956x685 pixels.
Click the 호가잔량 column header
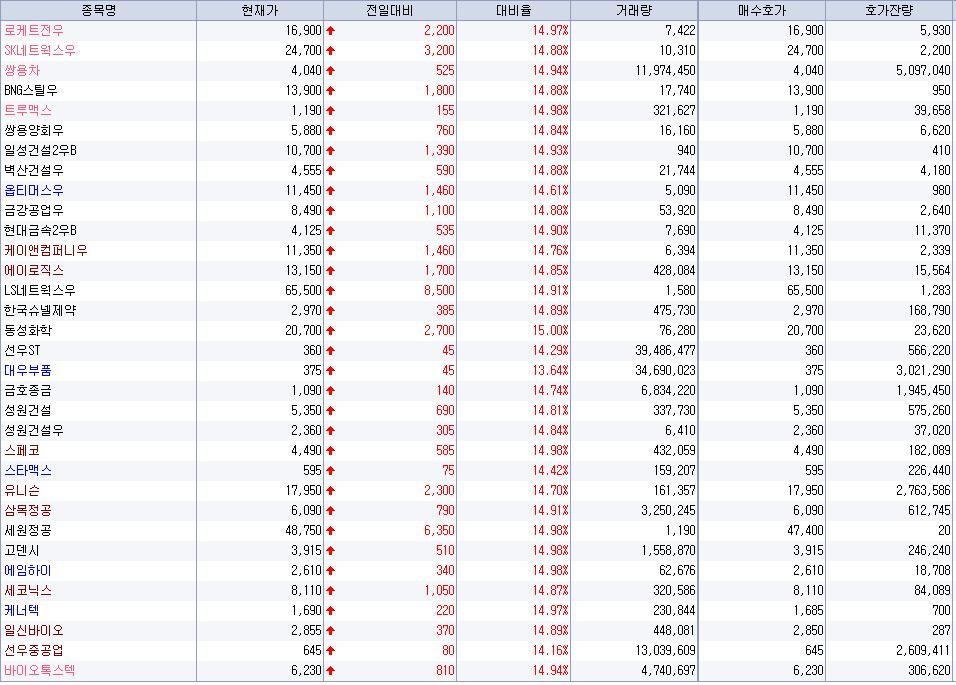point(889,10)
